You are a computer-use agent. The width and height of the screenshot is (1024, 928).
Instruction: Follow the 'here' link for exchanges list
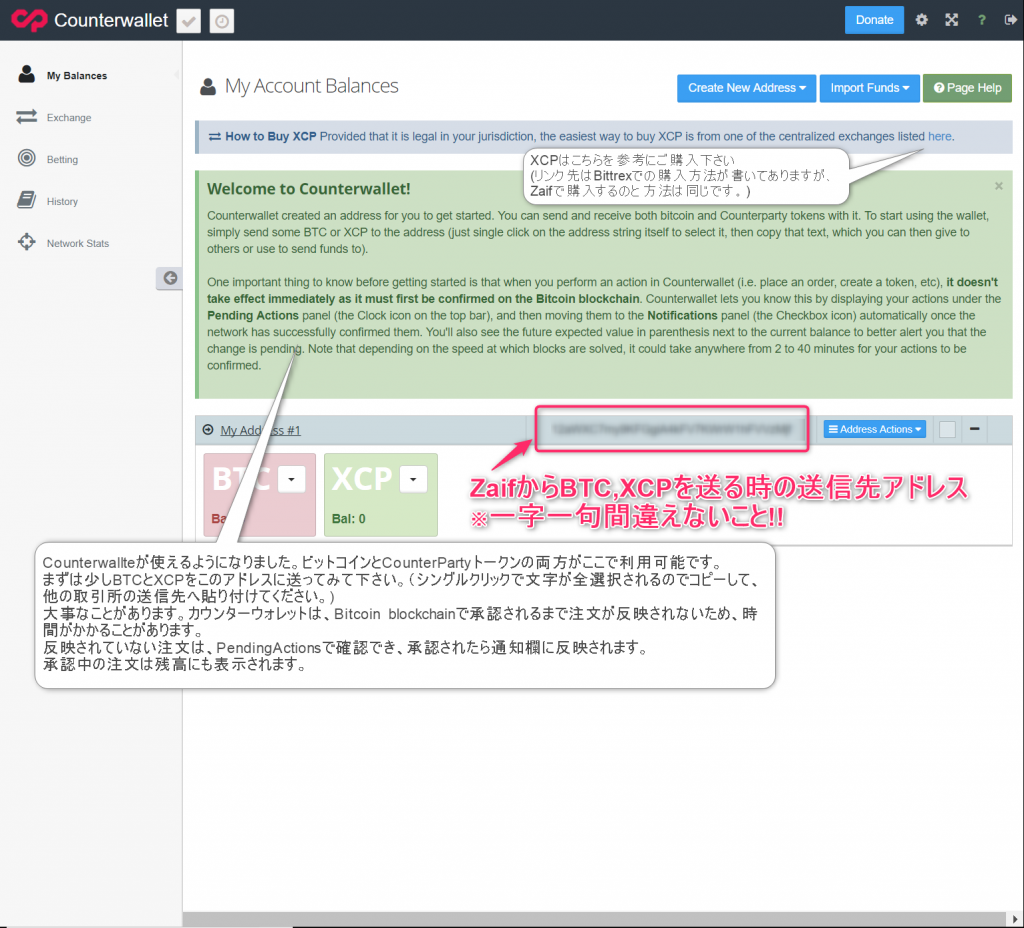(939, 136)
